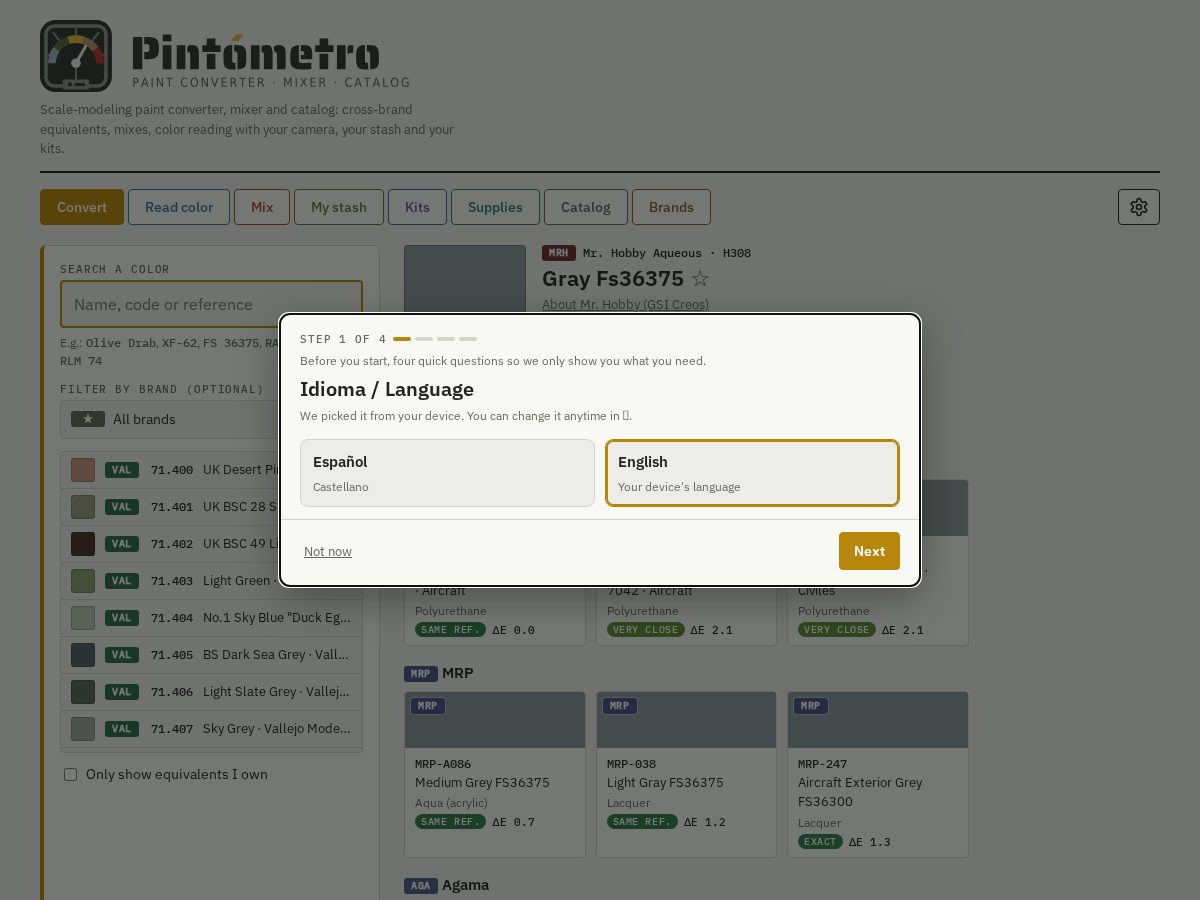Screen dimensions: 1200x900
Task: Open the MRP-247 Aircraft Exterior Grey card
Action: pyautogui.click(x=878, y=774)
